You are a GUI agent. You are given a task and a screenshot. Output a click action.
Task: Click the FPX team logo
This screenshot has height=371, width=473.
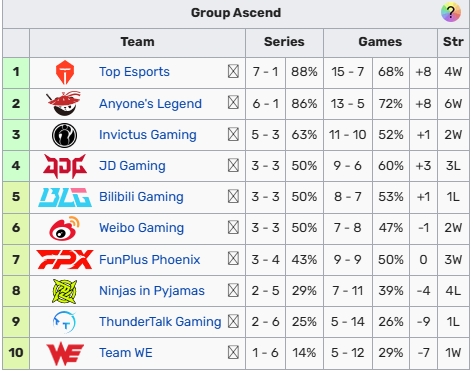[x=65, y=259]
